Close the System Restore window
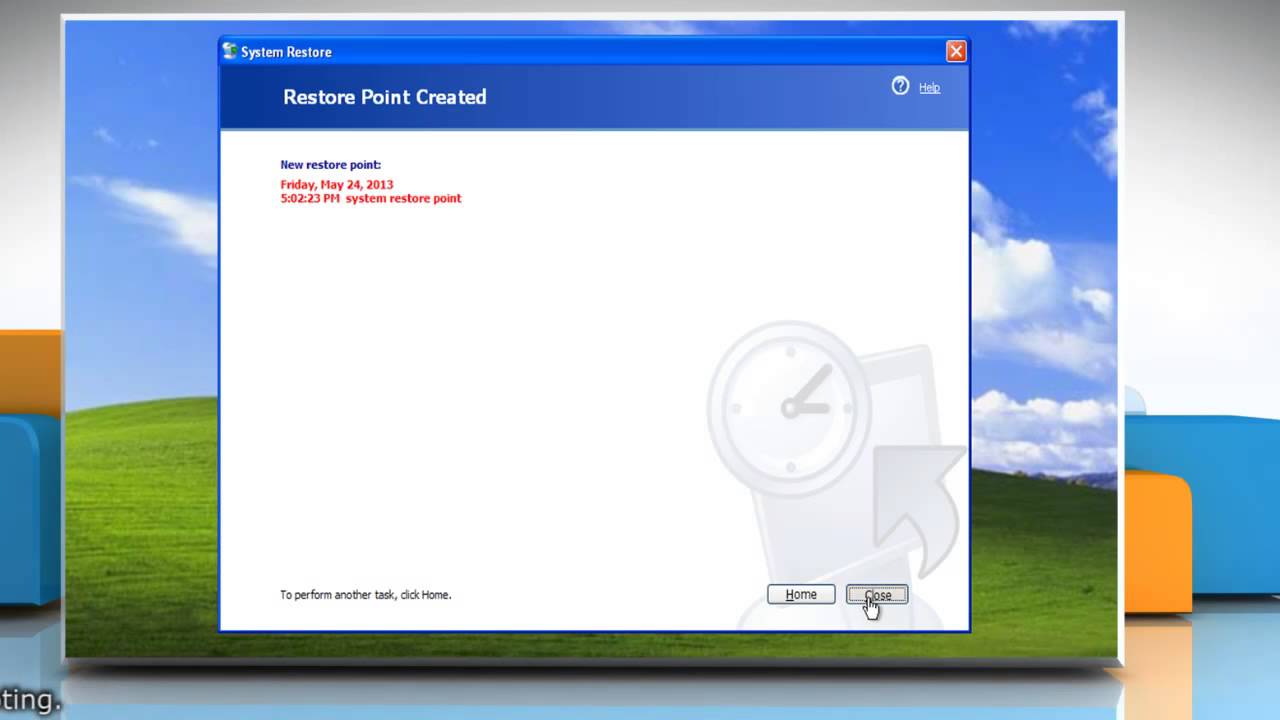This screenshot has height=720, width=1280. coord(956,51)
